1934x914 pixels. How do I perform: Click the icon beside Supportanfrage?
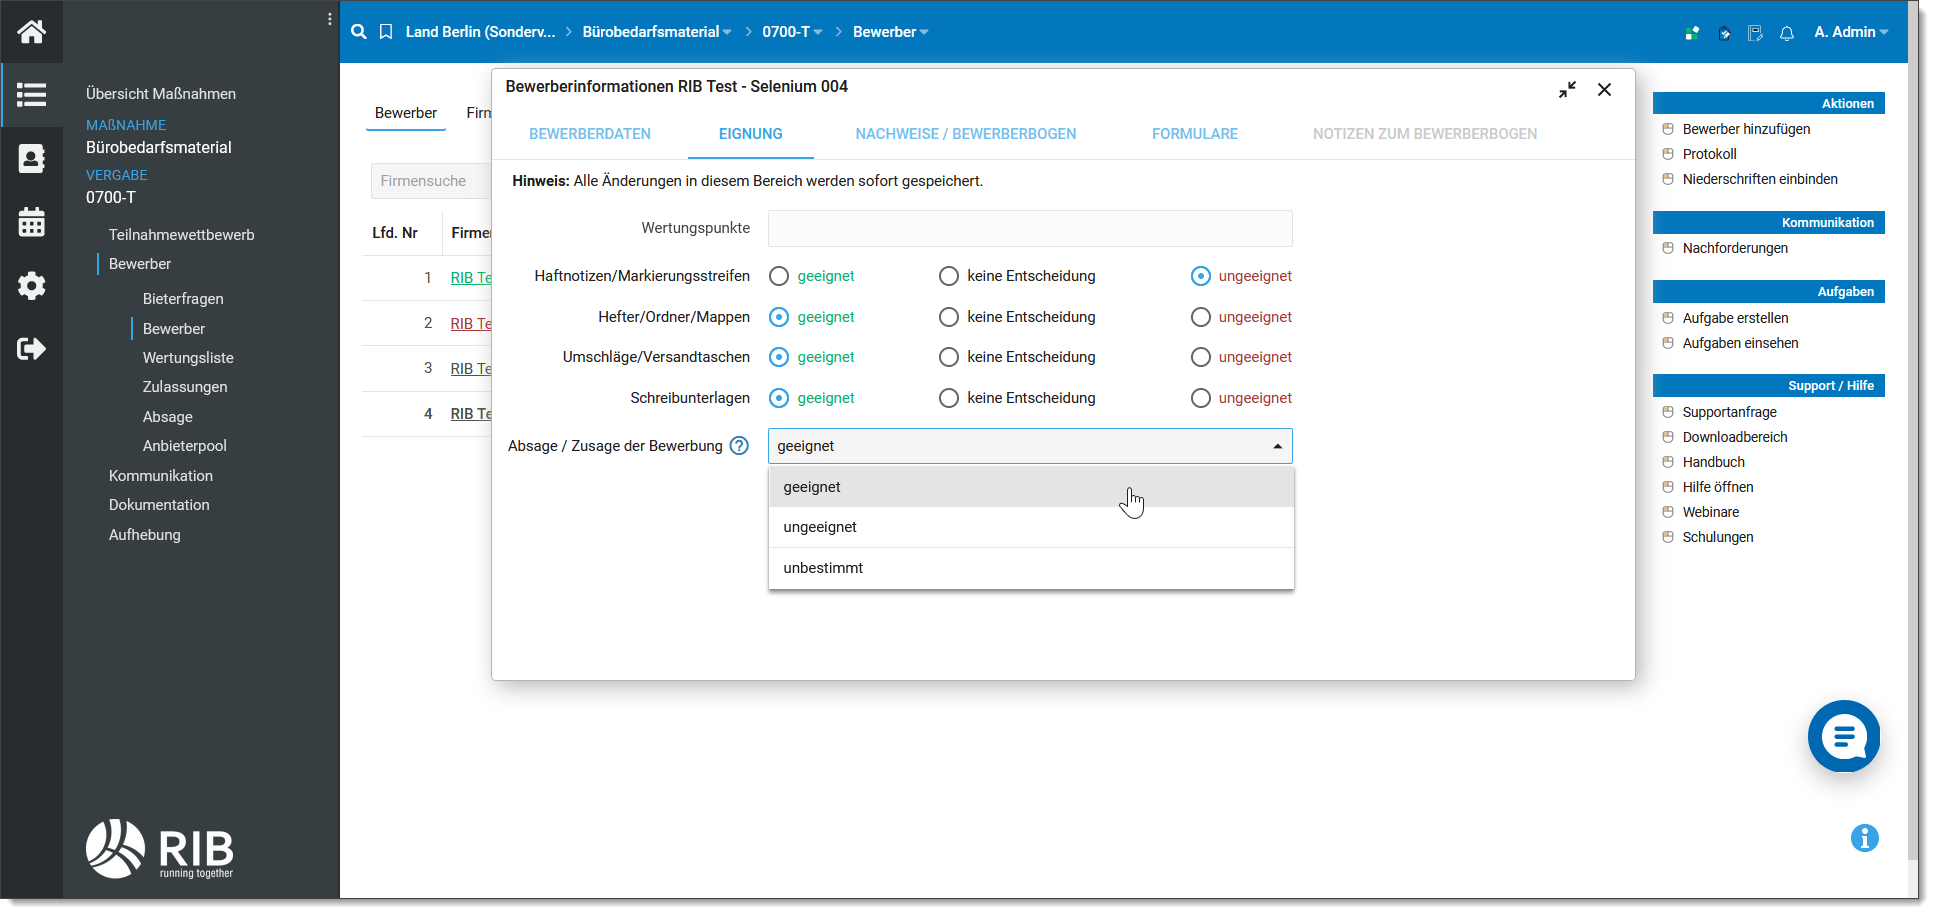1668,412
